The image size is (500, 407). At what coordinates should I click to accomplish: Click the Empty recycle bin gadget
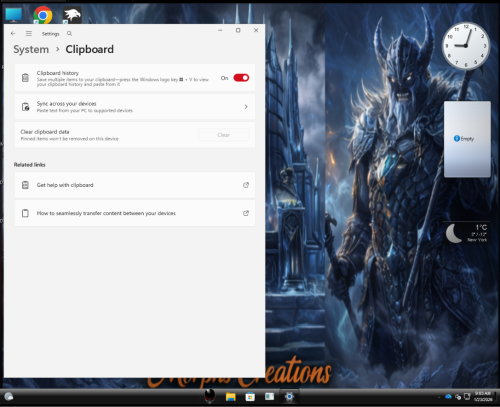click(x=467, y=139)
